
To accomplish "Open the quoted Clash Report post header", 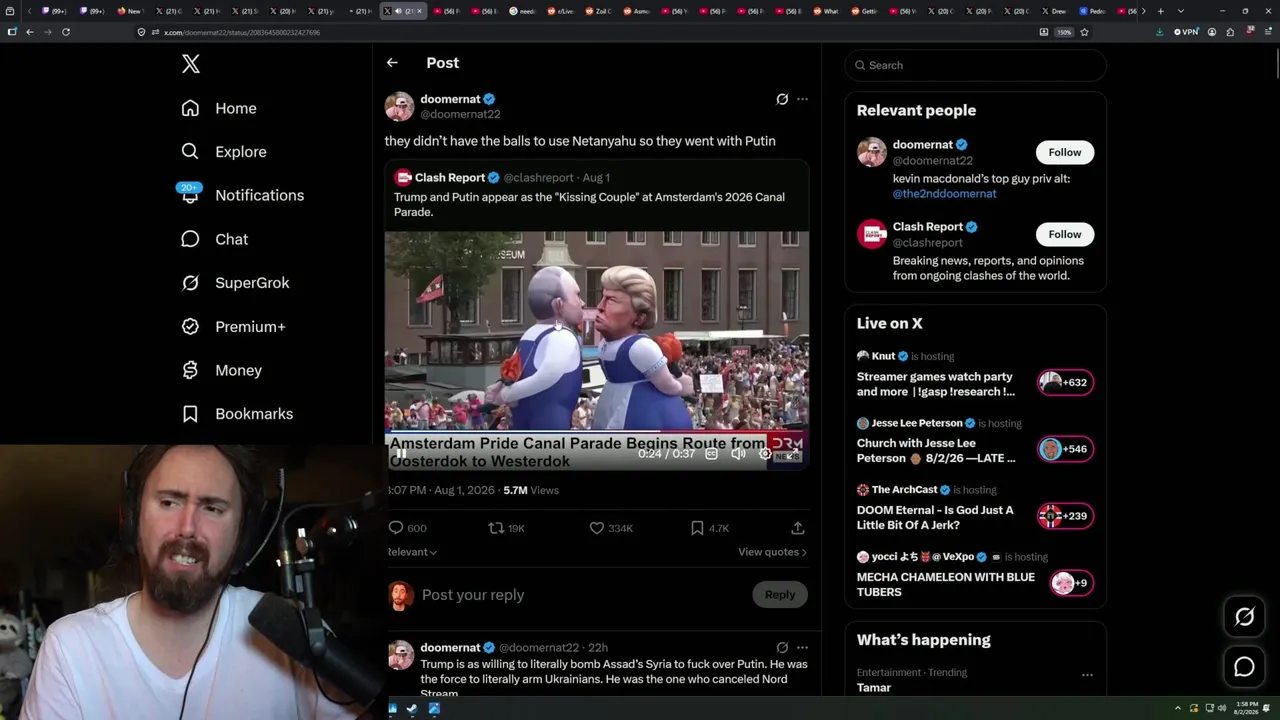I will (502, 178).
